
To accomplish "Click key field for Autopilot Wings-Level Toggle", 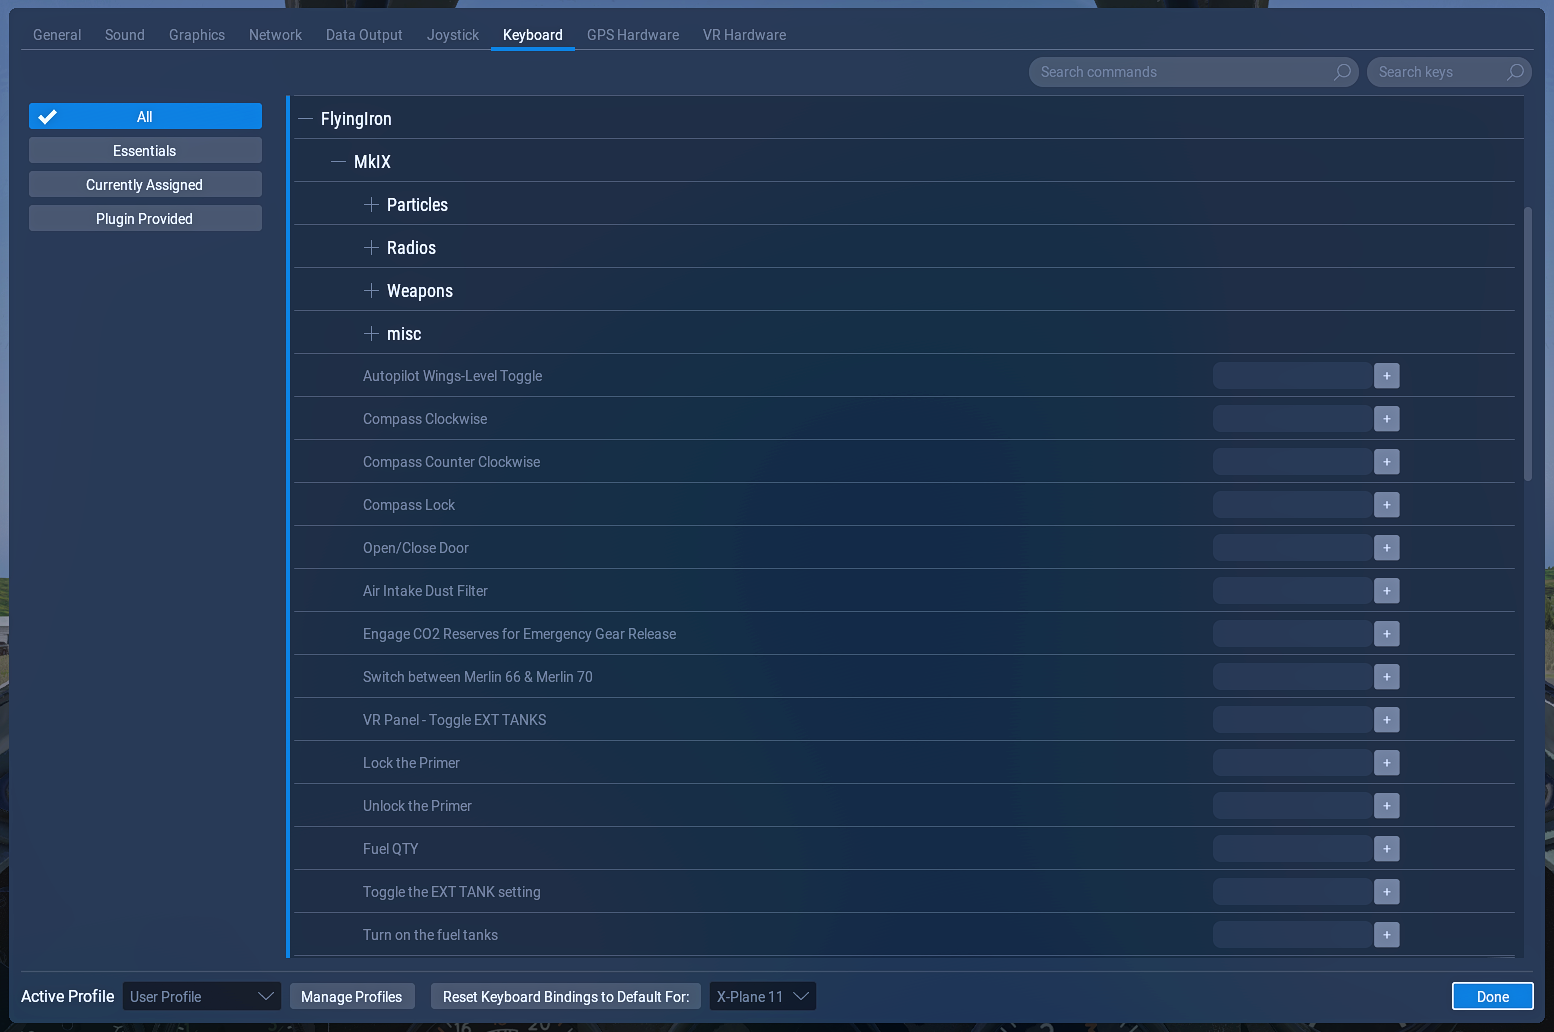I will 1292,376.
